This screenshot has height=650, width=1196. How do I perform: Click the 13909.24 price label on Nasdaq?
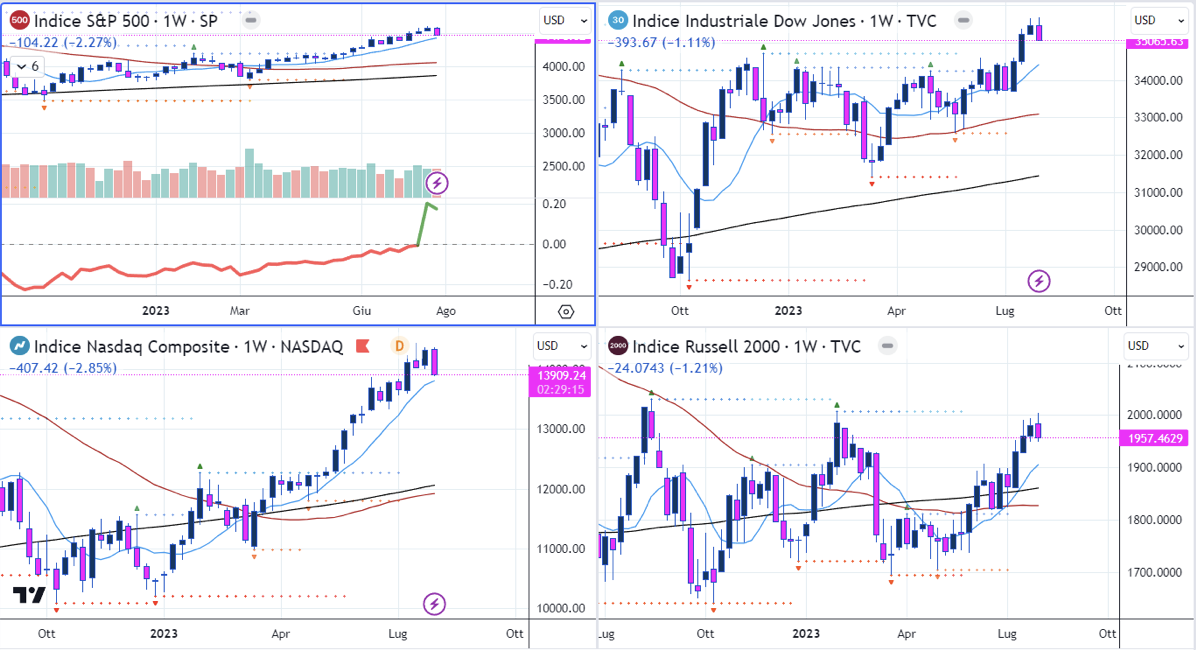pyautogui.click(x=560, y=375)
